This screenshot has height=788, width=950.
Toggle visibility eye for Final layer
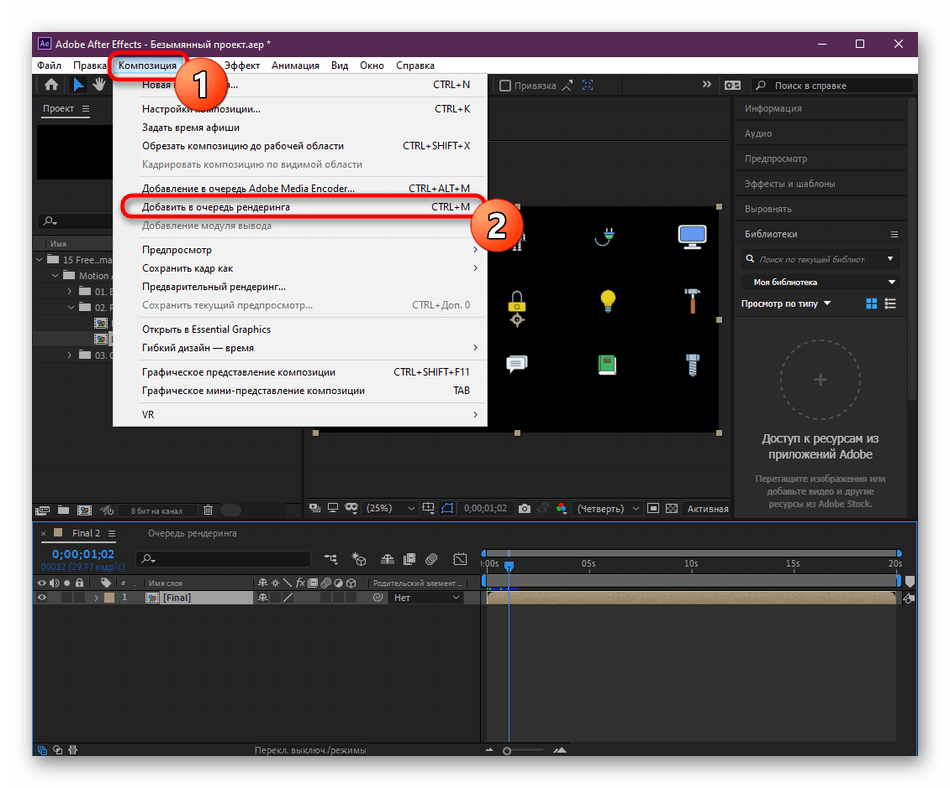click(x=42, y=598)
